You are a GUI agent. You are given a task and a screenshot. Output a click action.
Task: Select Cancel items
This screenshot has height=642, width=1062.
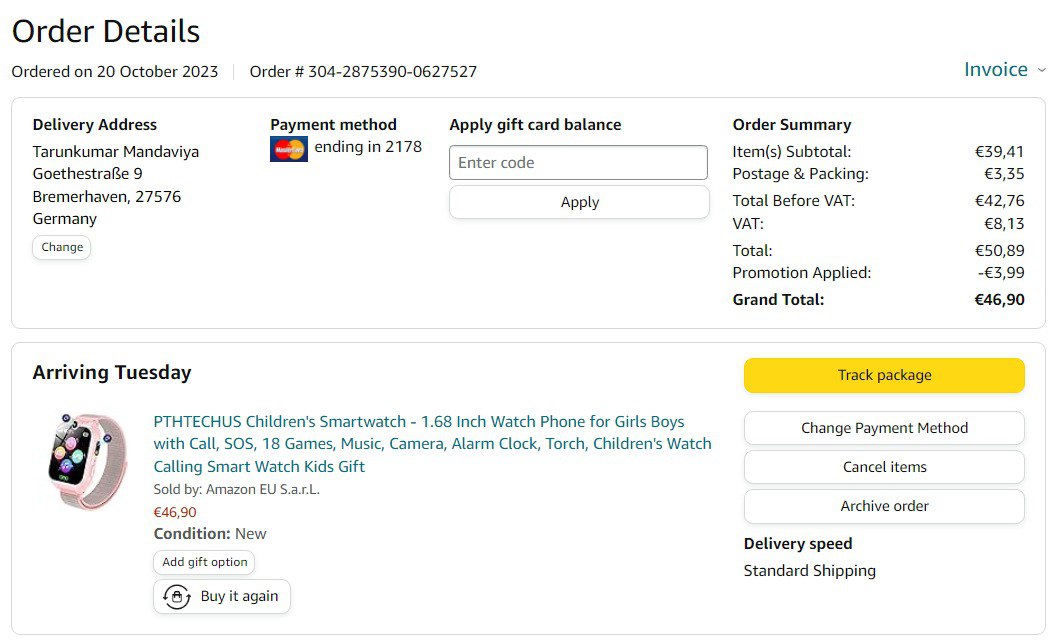click(884, 467)
